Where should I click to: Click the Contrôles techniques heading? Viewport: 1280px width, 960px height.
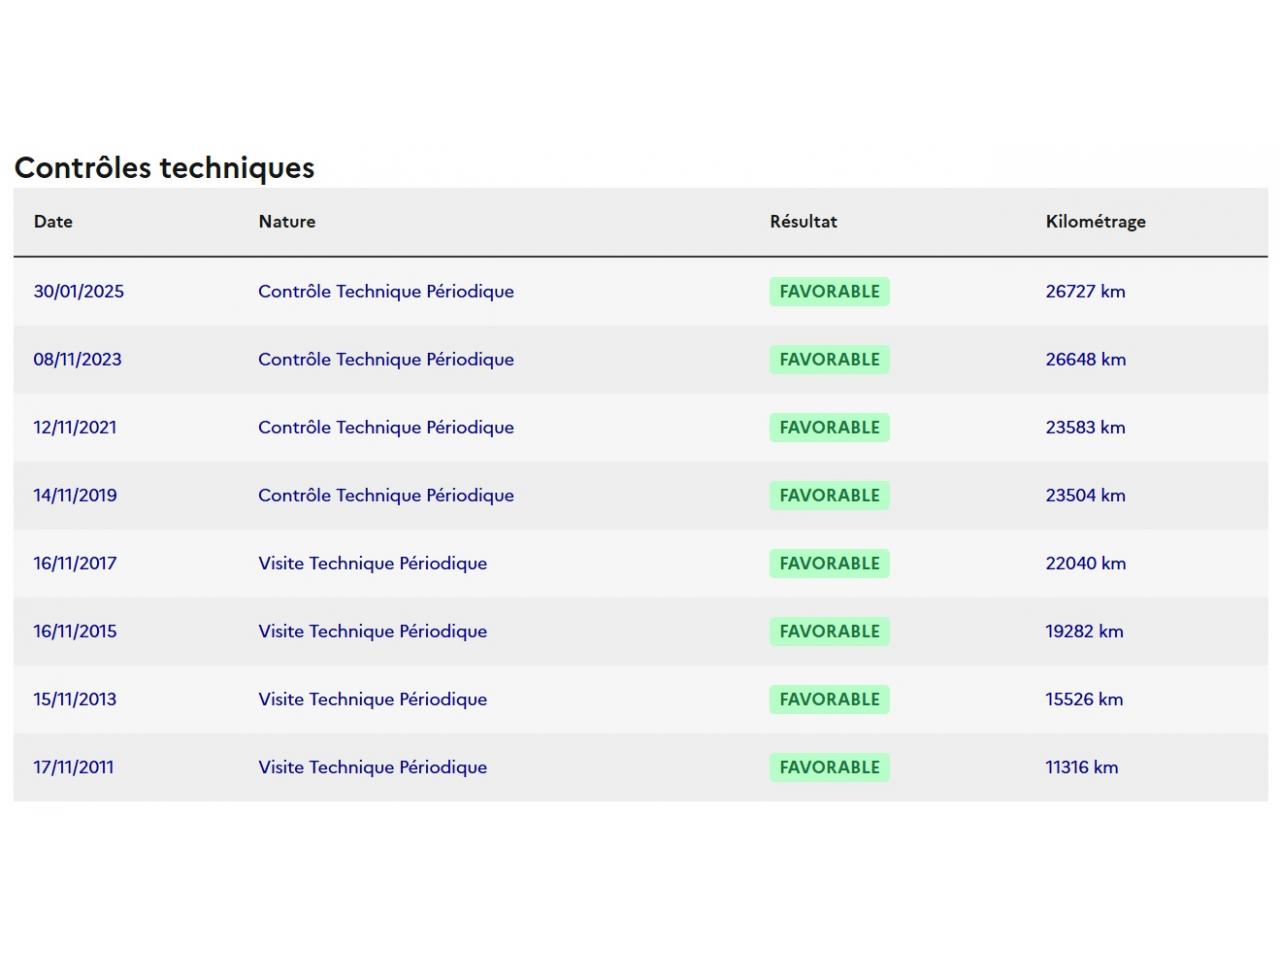click(x=164, y=167)
